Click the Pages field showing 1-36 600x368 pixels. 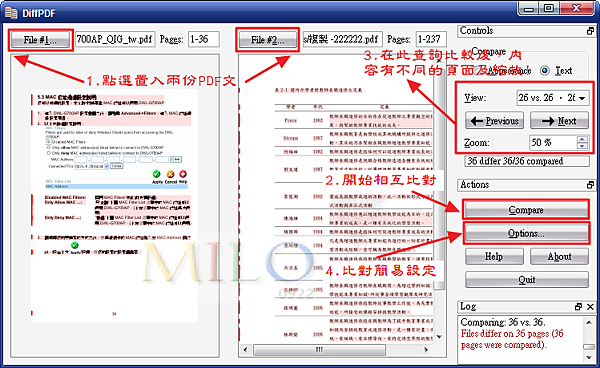(204, 39)
